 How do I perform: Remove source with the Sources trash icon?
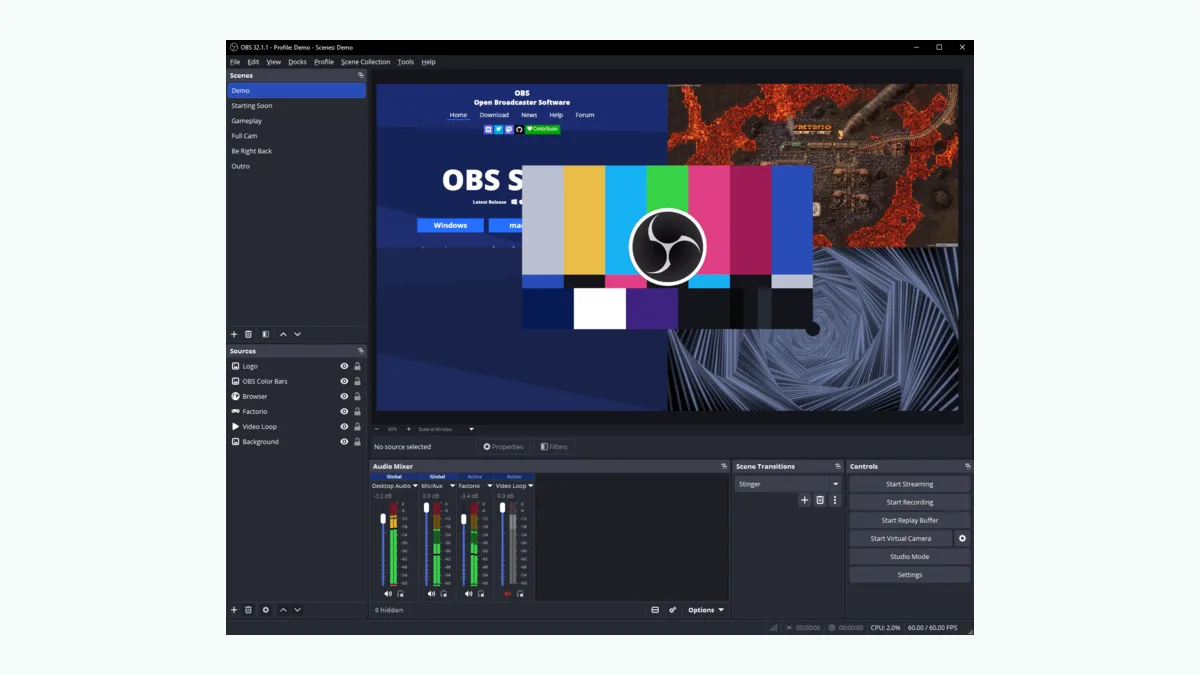[248, 609]
